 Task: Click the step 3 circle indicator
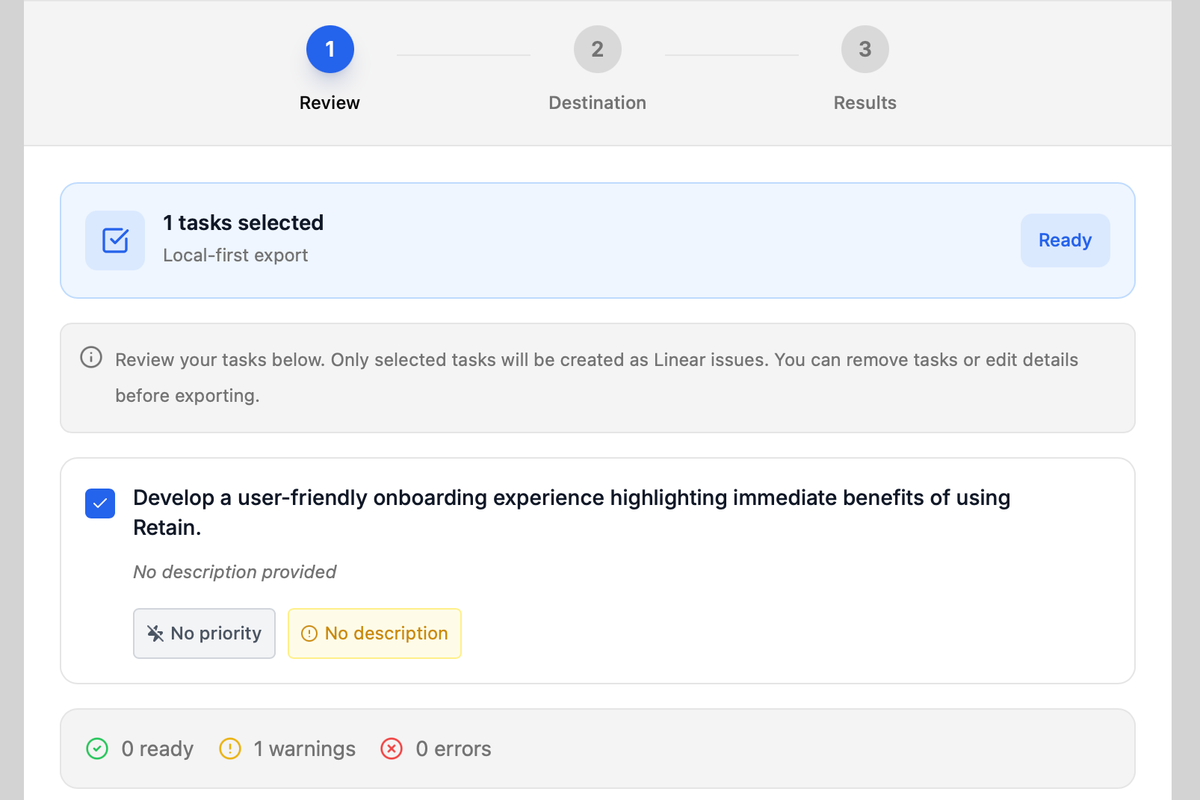[x=865, y=49]
